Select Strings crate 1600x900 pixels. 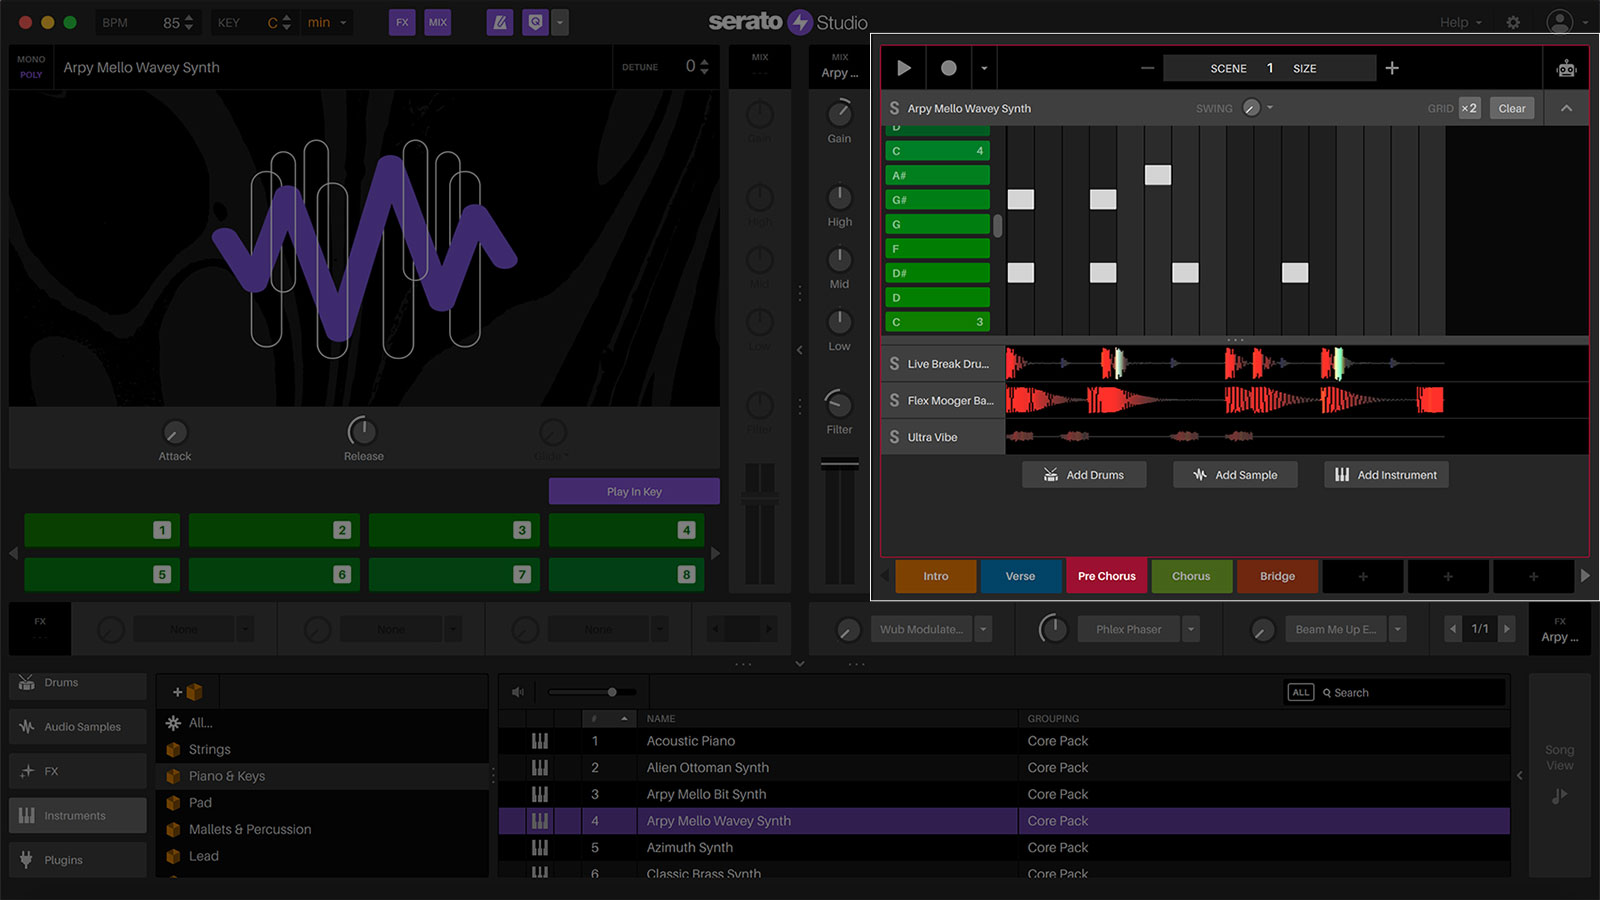pyautogui.click(x=322, y=749)
